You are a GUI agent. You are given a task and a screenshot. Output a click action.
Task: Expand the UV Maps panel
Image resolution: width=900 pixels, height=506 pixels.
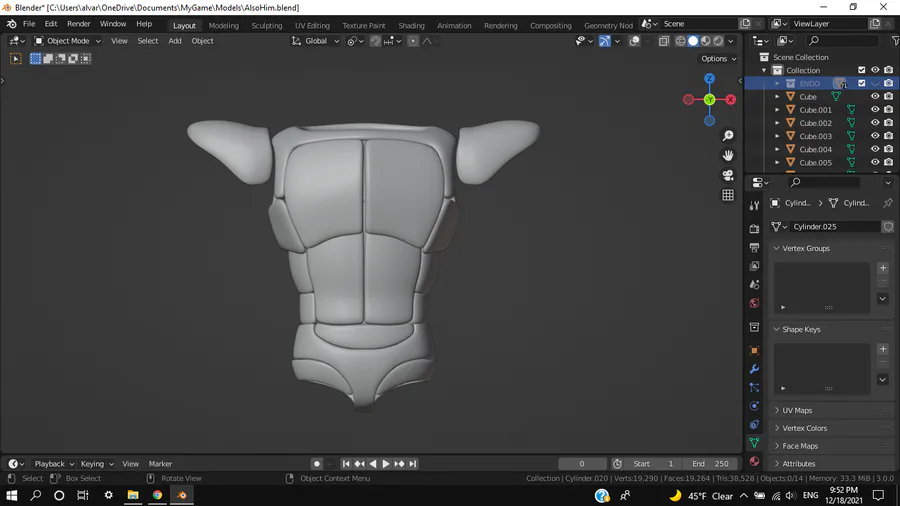797,410
